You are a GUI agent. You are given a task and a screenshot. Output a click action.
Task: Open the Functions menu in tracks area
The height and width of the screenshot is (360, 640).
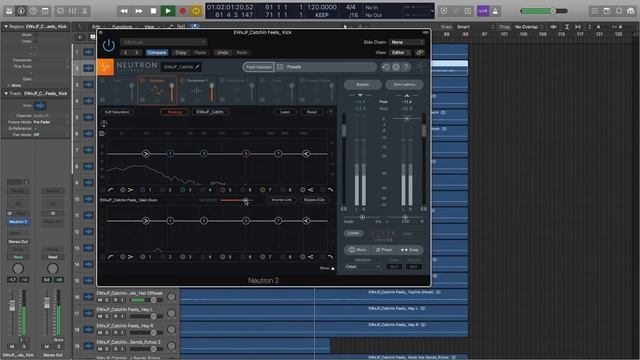(x=122, y=27)
